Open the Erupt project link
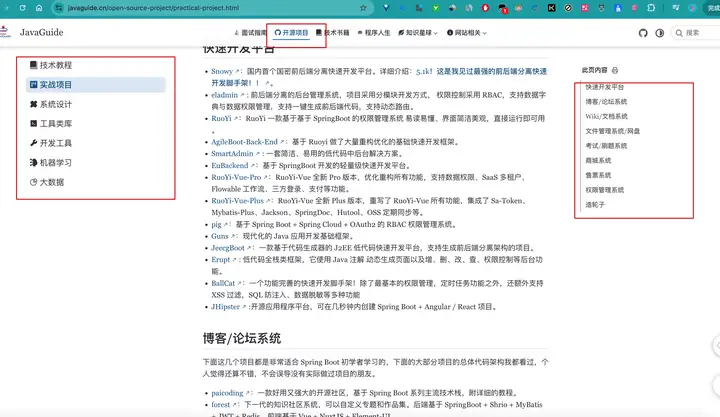 click(x=224, y=259)
